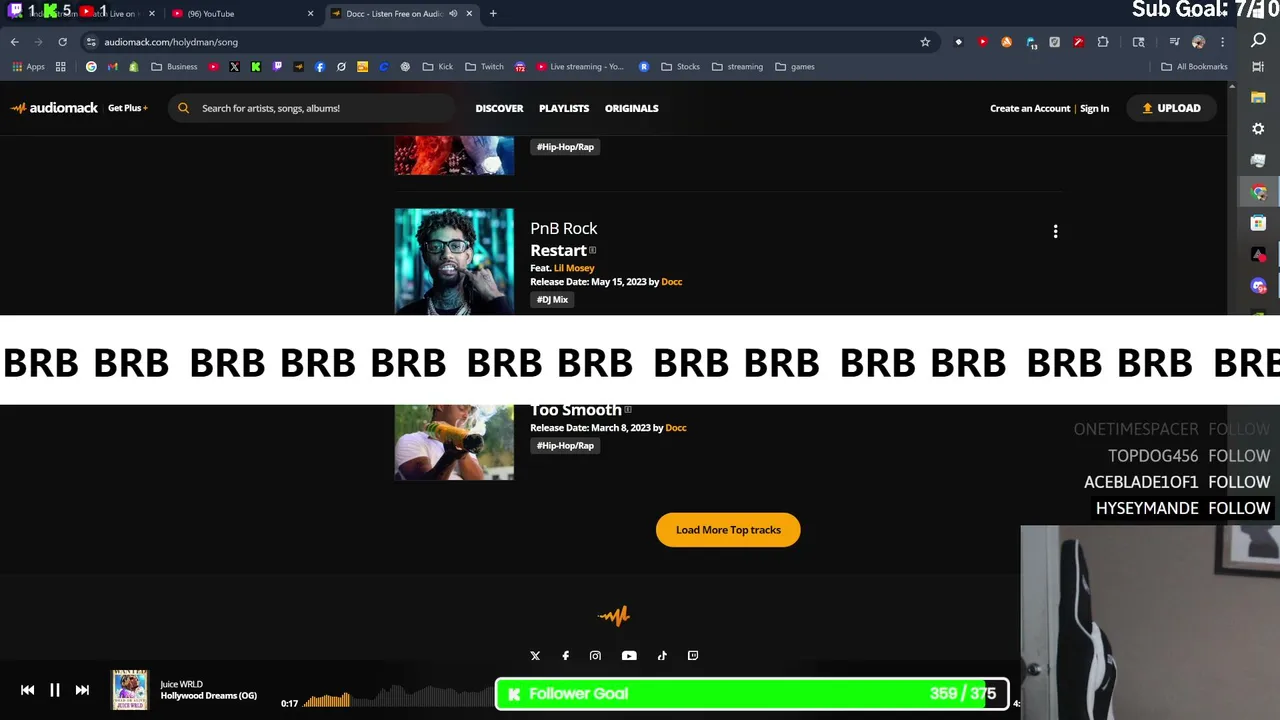Open Chrome media controls icon
Screen dimensions: 1280x720
(1174, 42)
